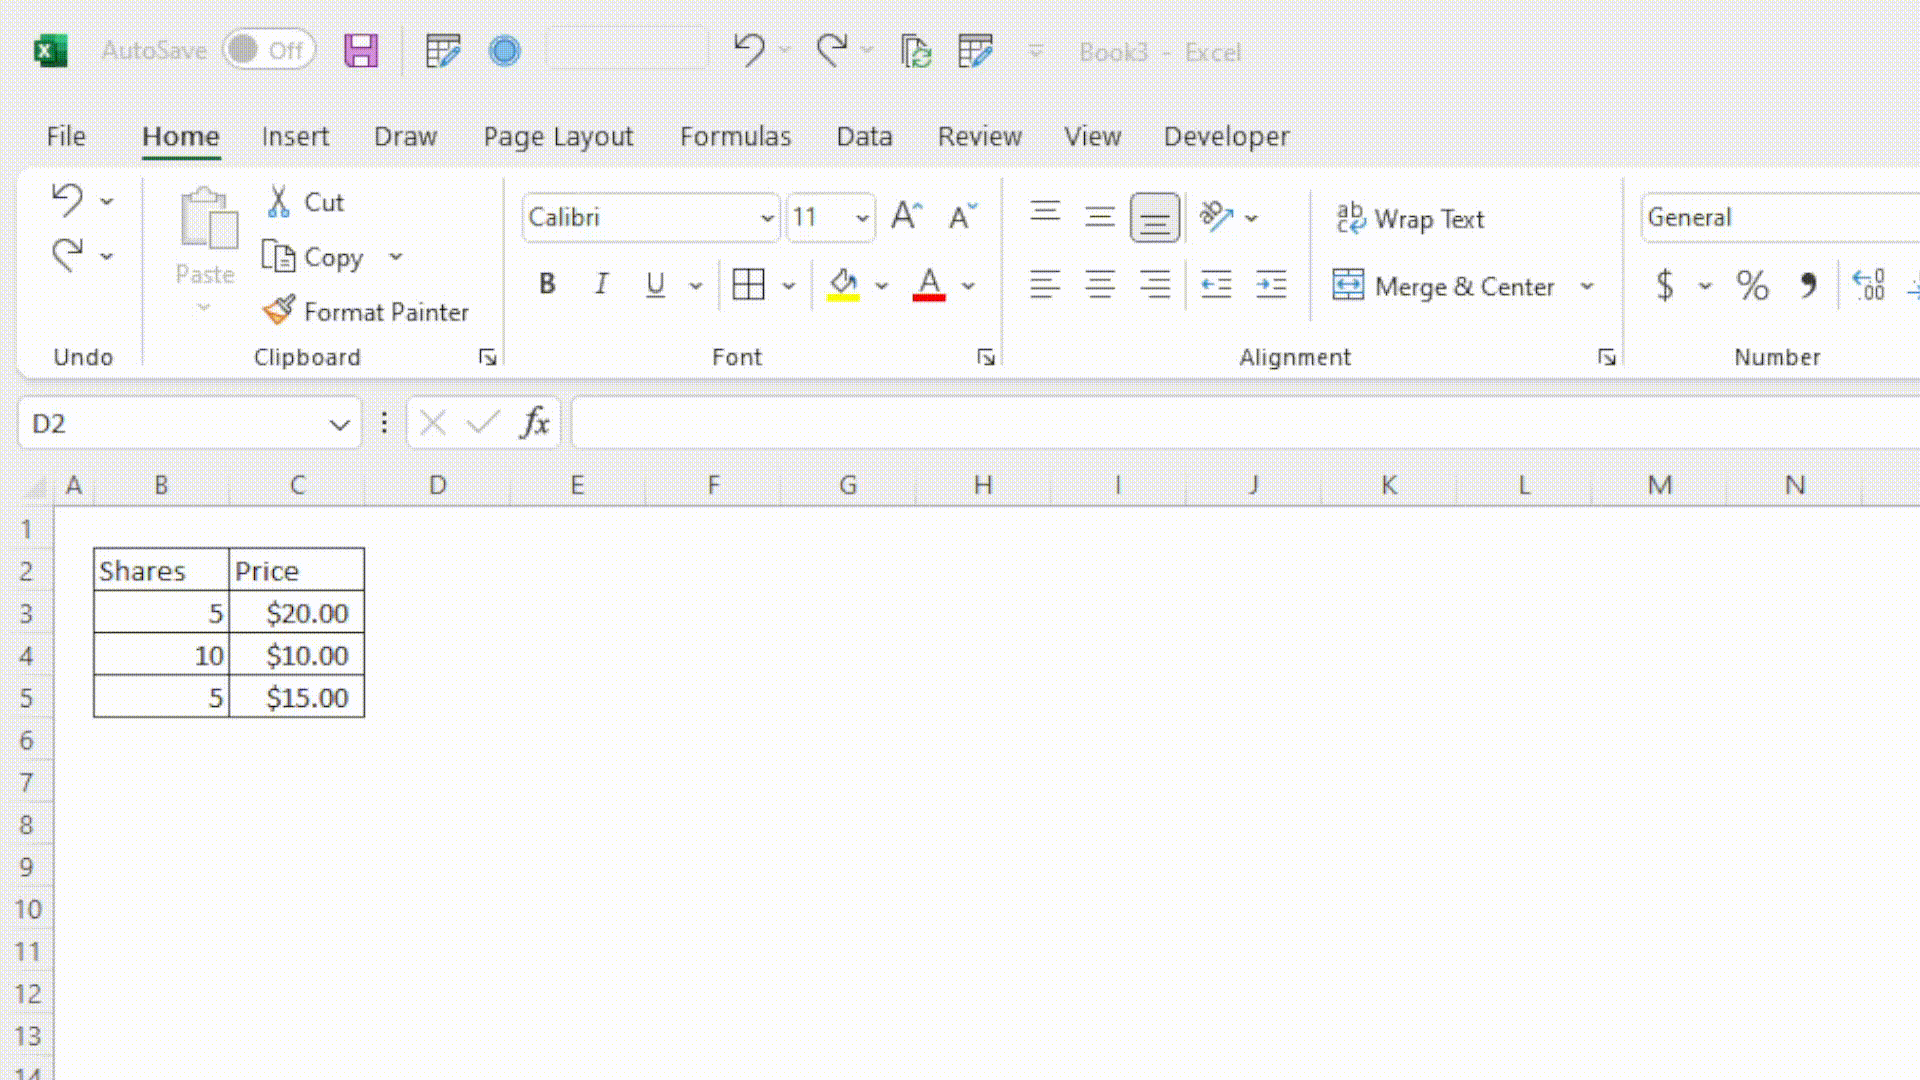Click Decrease Indent icon
Image resolution: width=1920 pixels, height=1080 pixels.
click(1216, 285)
